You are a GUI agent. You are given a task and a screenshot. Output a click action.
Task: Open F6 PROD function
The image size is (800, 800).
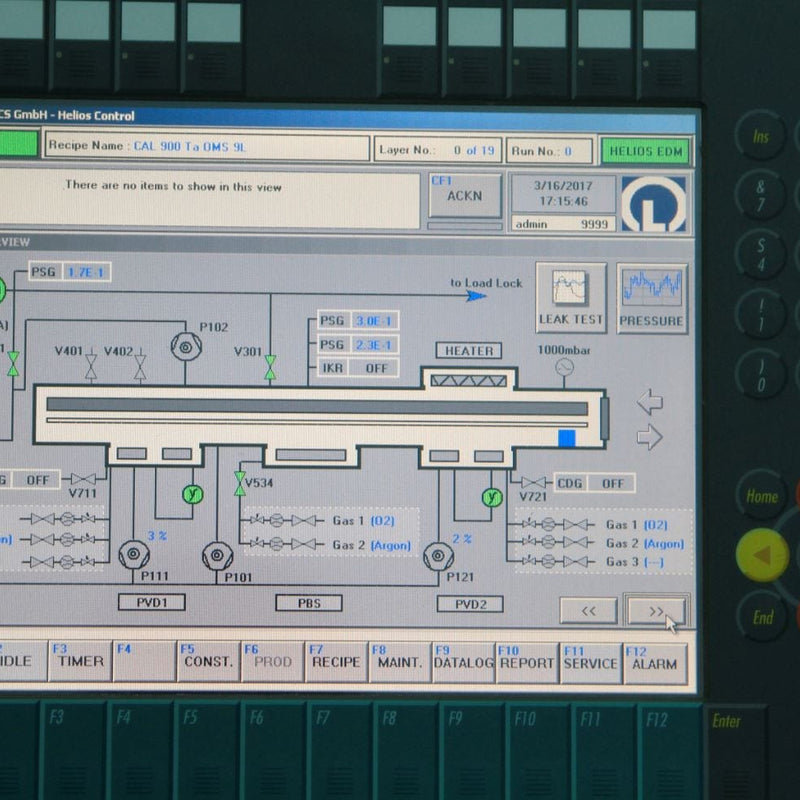(x=272, y=661)
